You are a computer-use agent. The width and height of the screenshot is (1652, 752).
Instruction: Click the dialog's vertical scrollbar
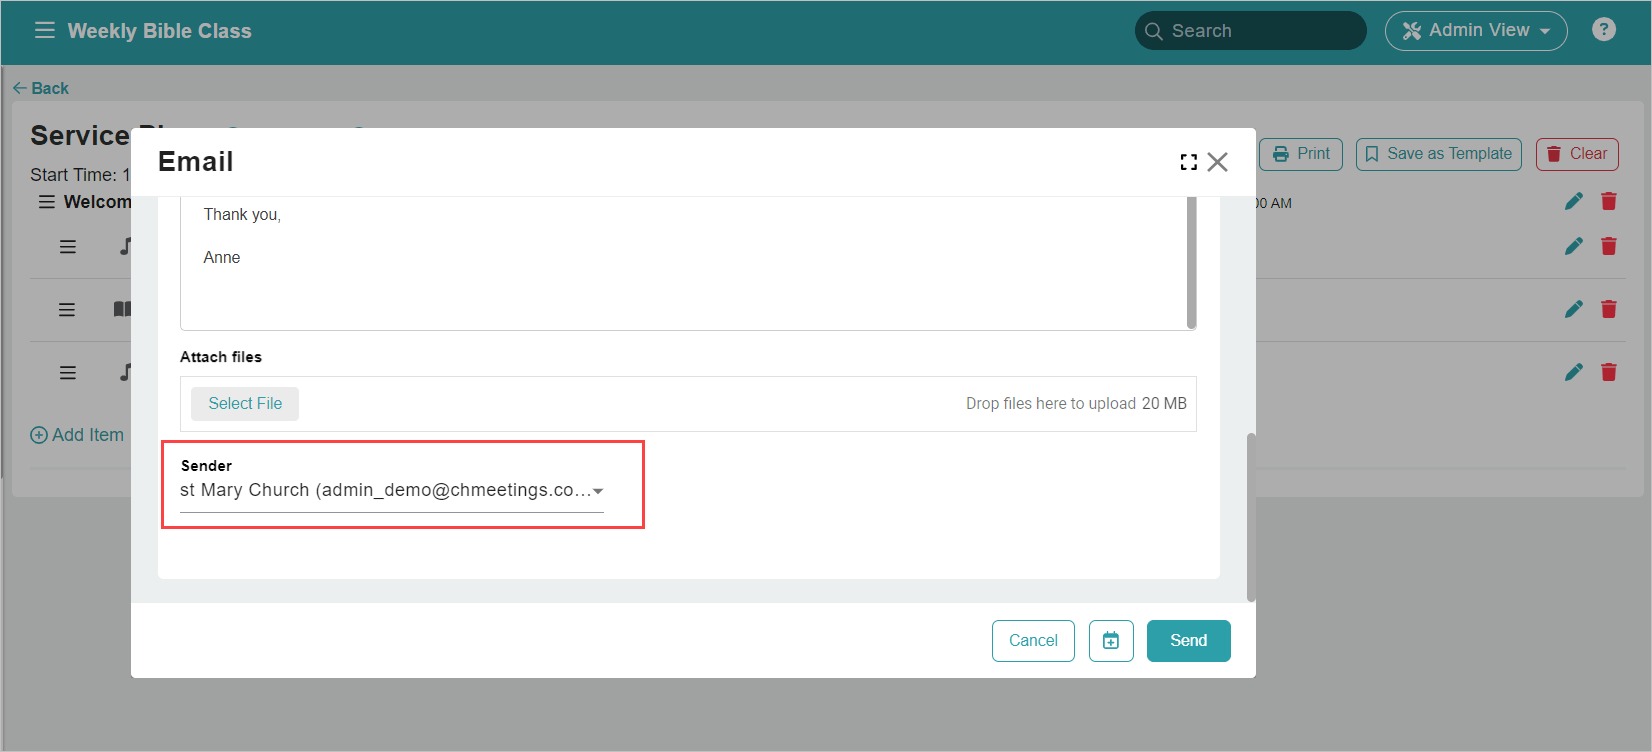[1251, 517]
